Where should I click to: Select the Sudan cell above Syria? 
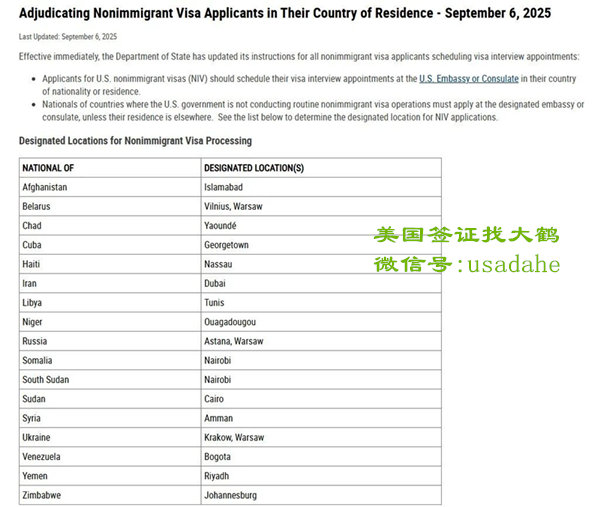point(110,399)
